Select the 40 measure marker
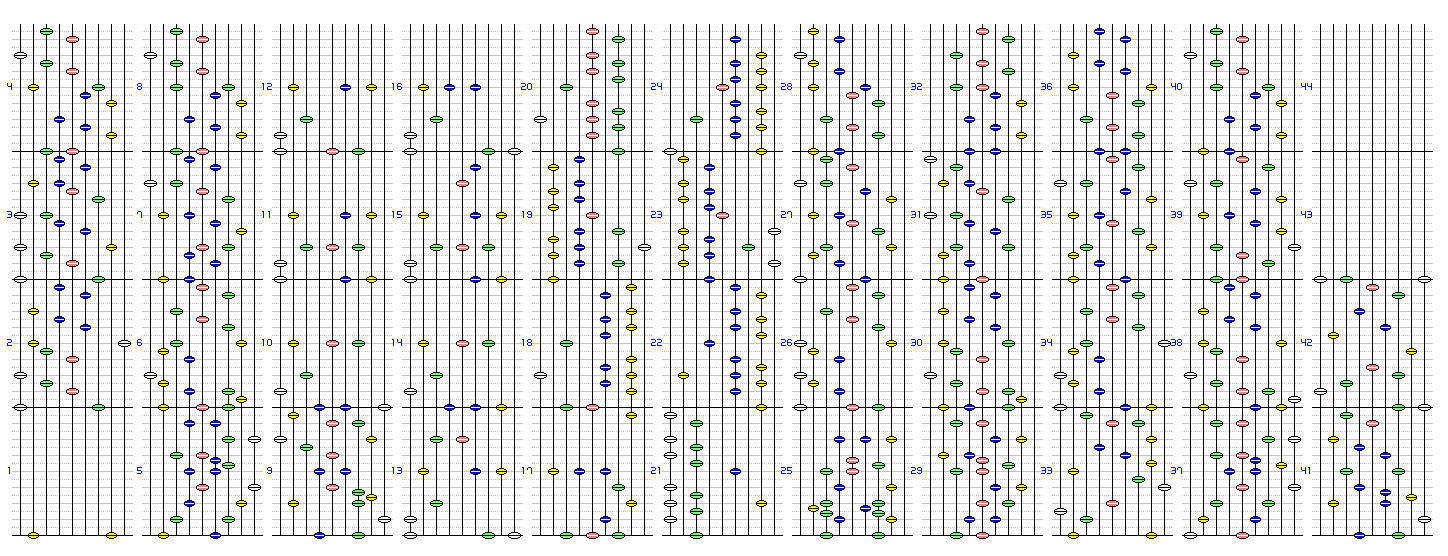The image size is (1448, 556). pyautogui.click(x=1176, y=87)
